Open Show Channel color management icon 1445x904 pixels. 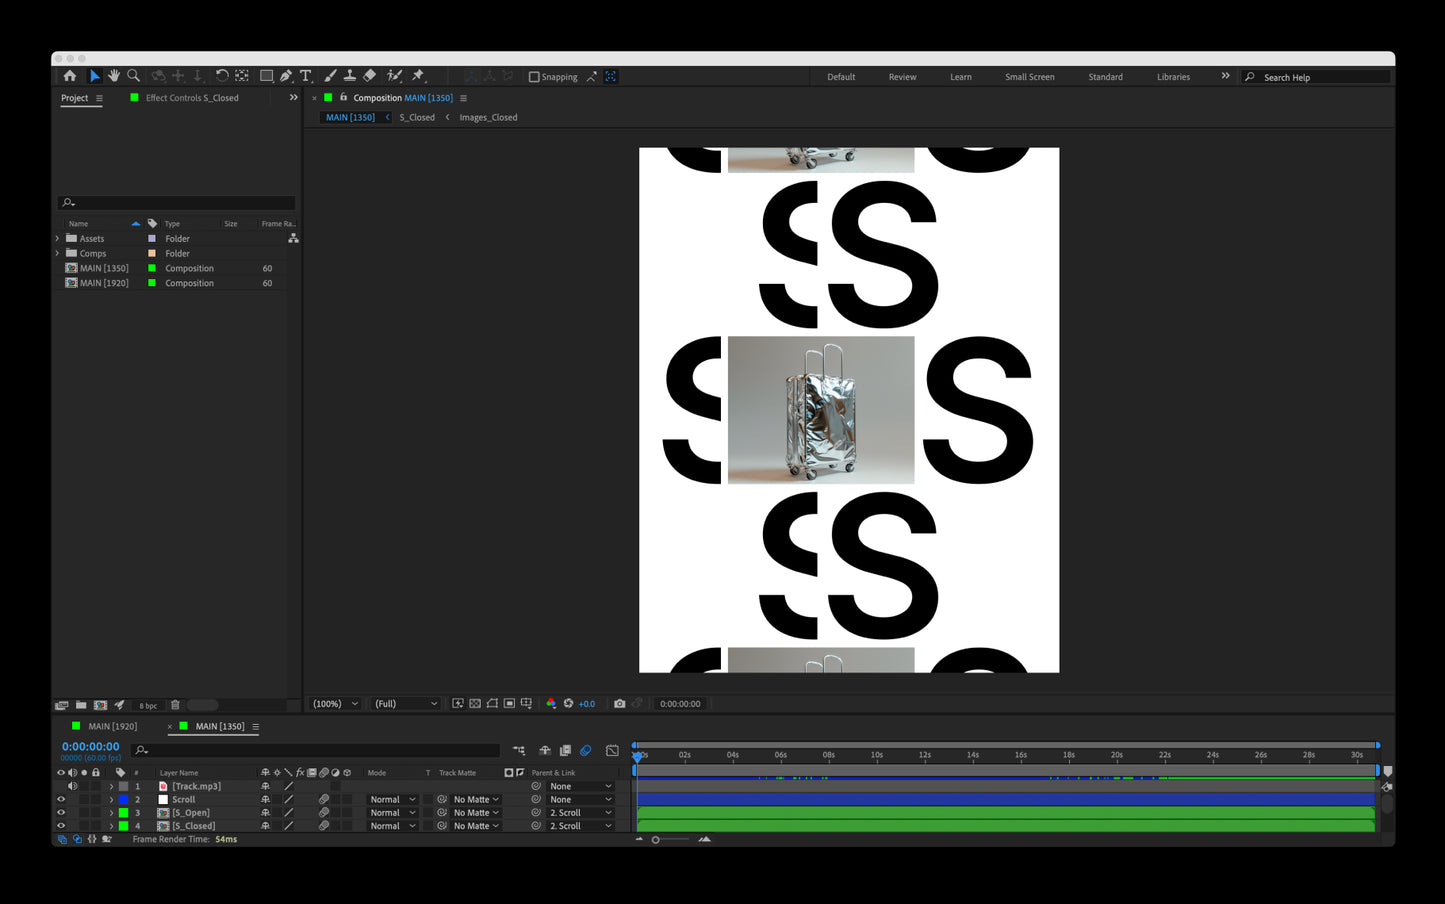pos(551,704)
